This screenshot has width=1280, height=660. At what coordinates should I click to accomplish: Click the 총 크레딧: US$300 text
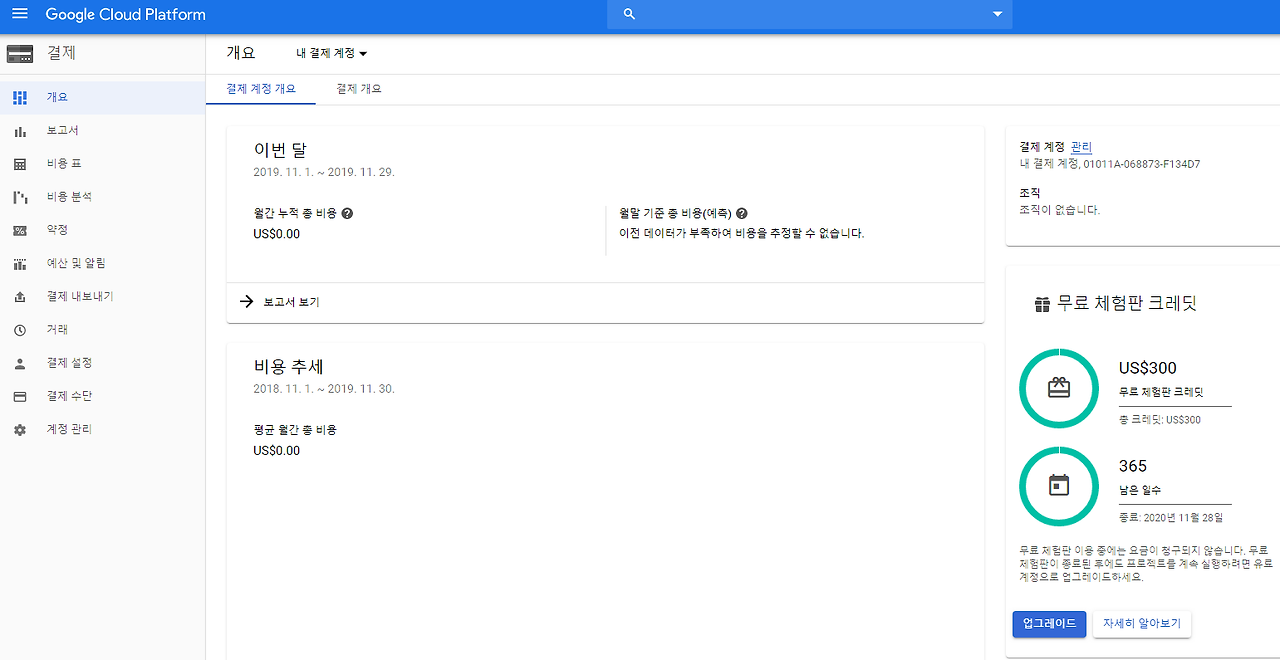pos(1160,420)
